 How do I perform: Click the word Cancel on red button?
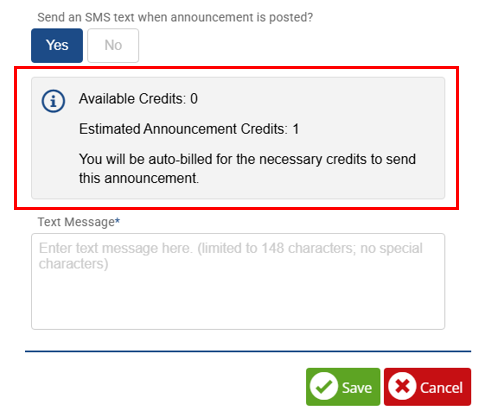pyautogui.click(x=441, y=388)
